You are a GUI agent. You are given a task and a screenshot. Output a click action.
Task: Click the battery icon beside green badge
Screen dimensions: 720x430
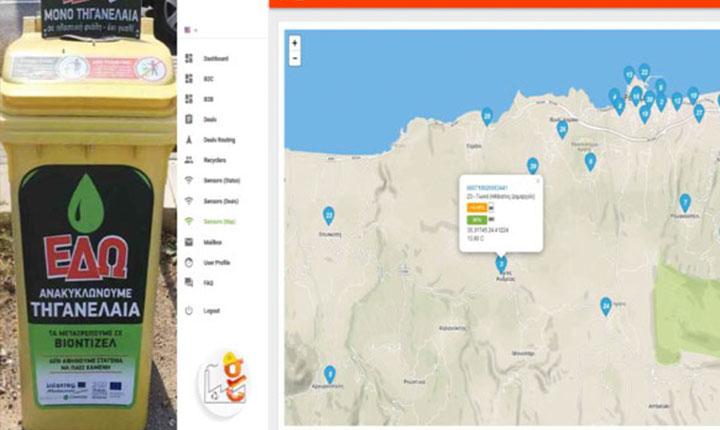click(x=491, y=220)
